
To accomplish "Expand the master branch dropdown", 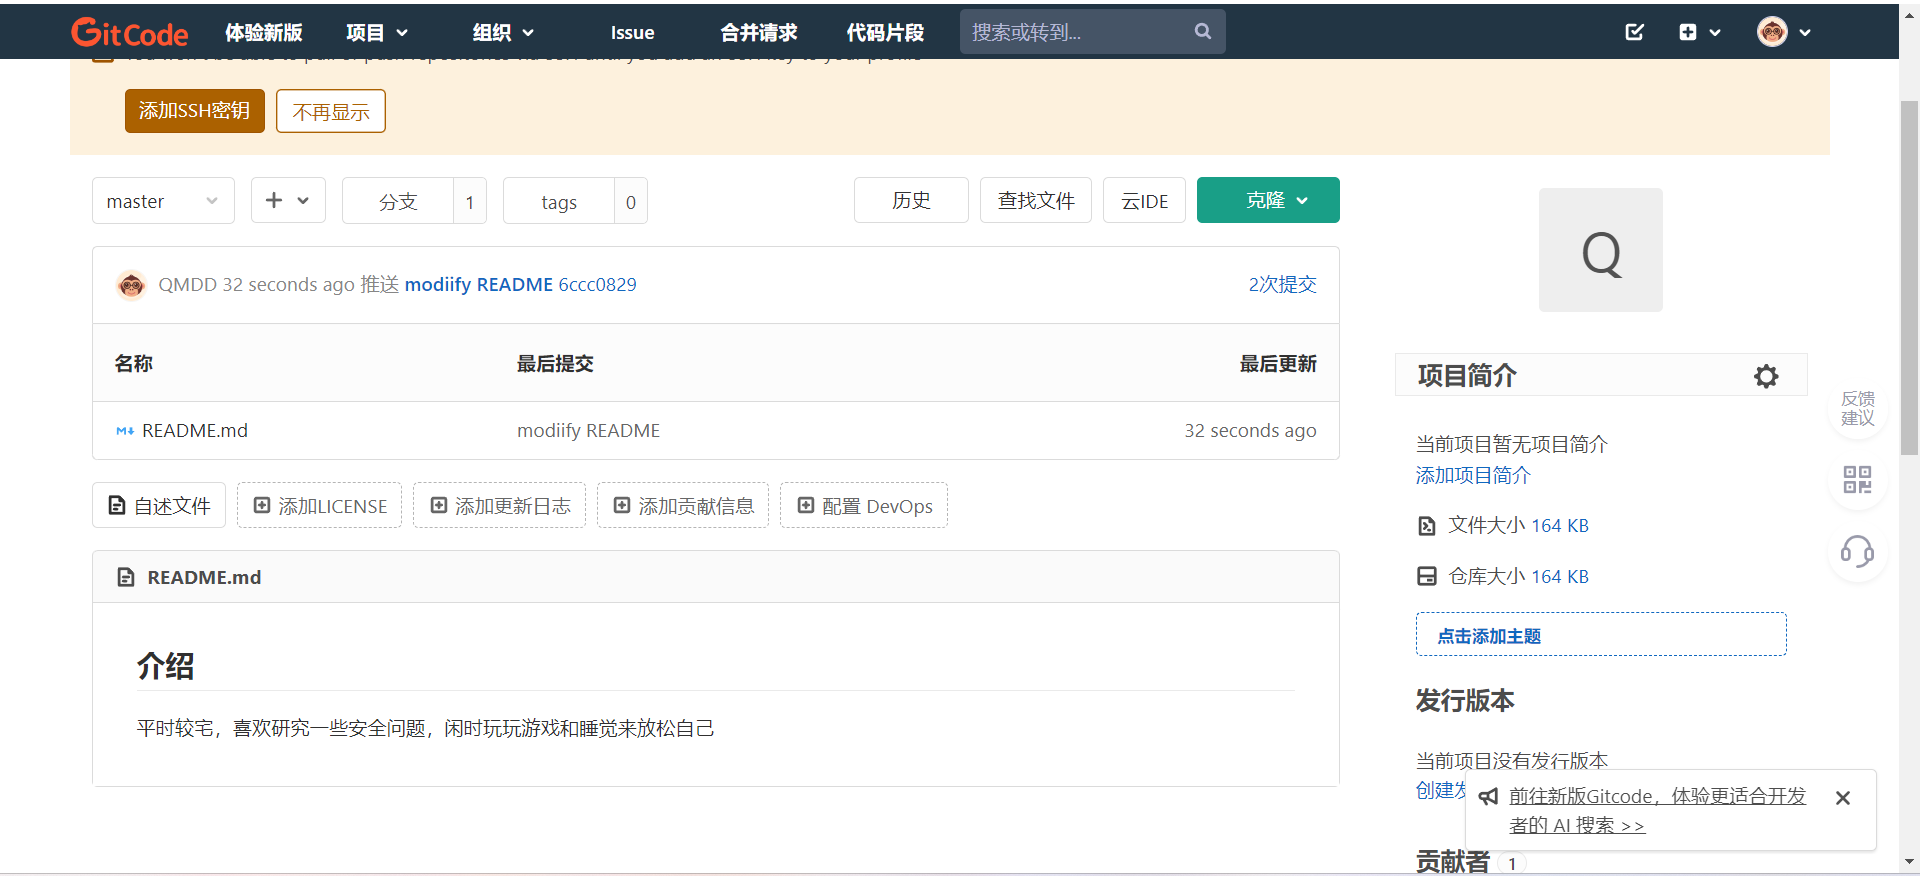I will click(x=163, y=201).
